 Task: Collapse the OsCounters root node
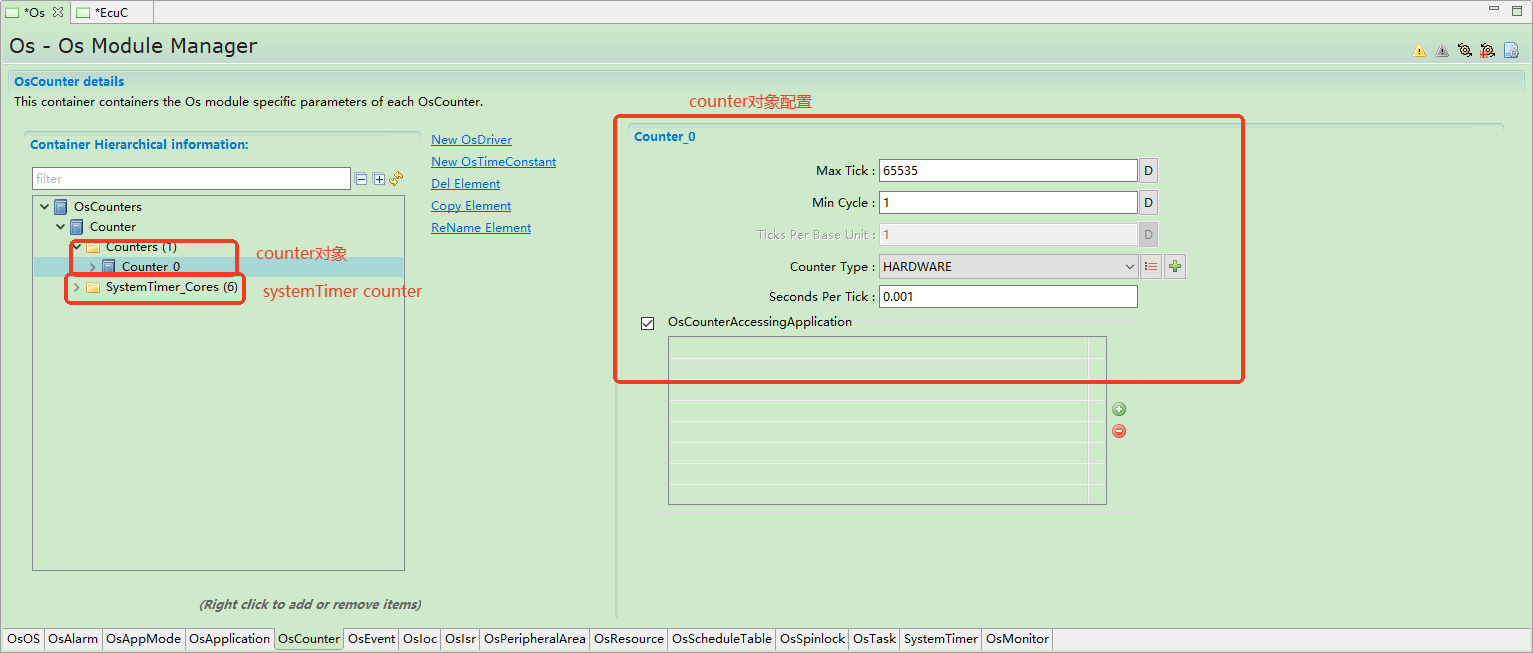(x=44, y=207)
